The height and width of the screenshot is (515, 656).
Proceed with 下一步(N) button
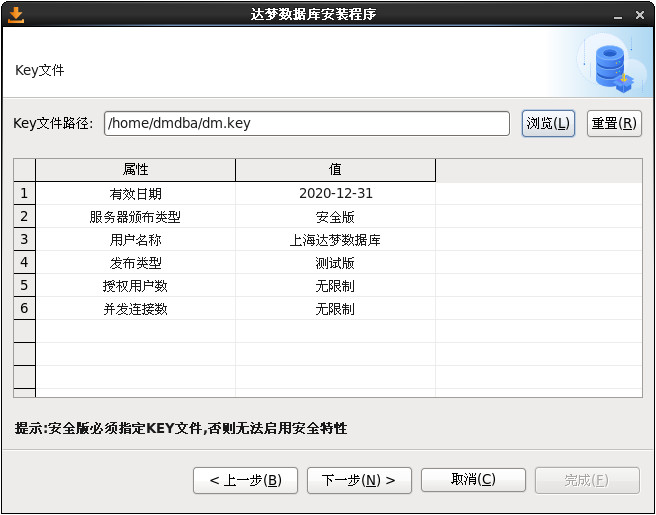tap(359, 480)
